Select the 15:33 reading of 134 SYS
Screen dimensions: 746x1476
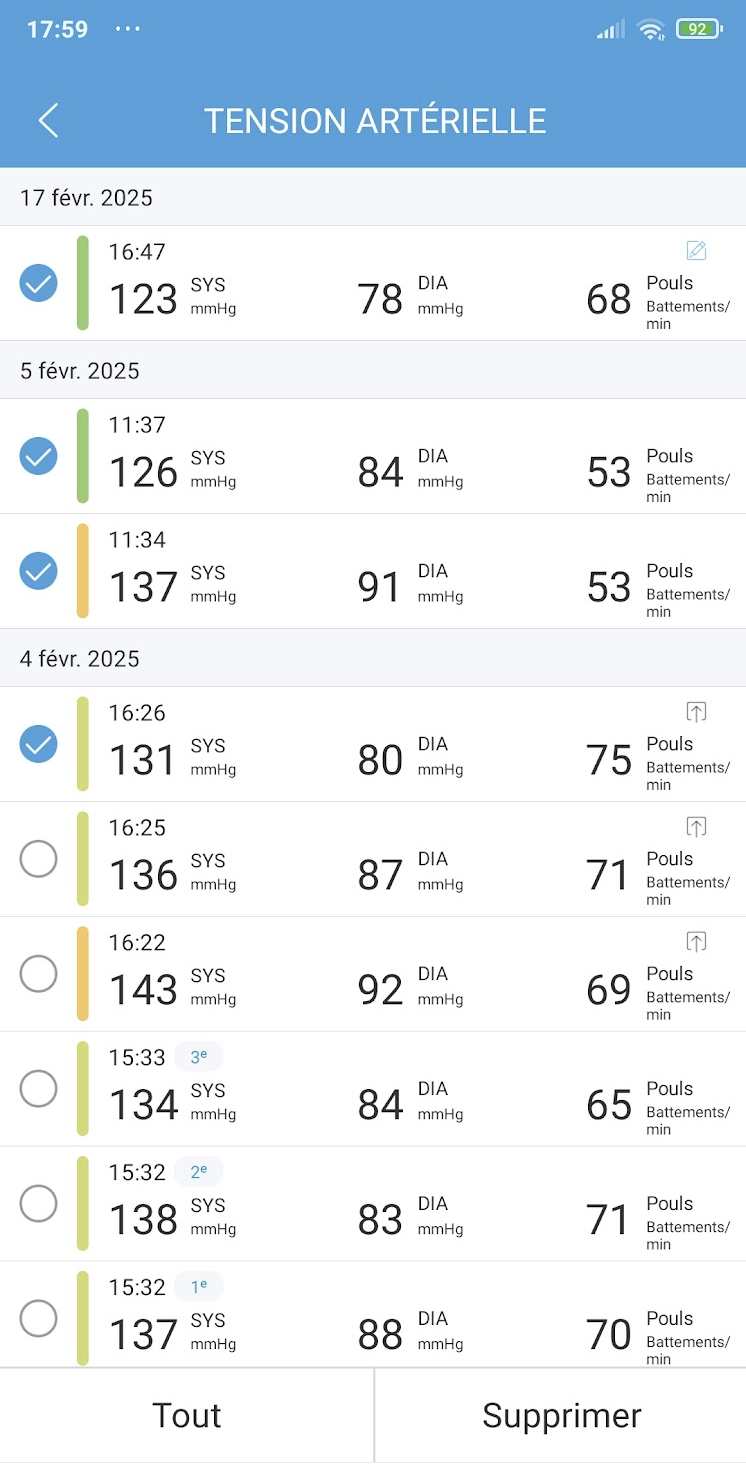click(x=39, y=1089)
